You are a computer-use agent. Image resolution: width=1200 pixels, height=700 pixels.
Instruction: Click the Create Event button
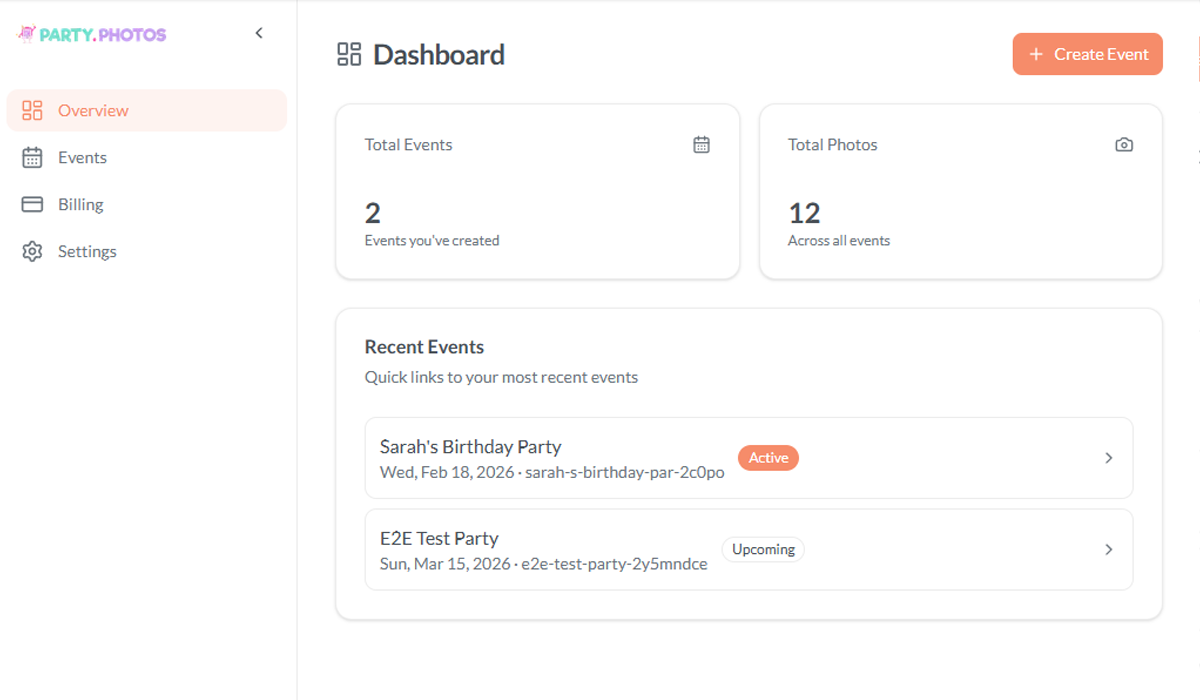click(x=1087, y=54)
